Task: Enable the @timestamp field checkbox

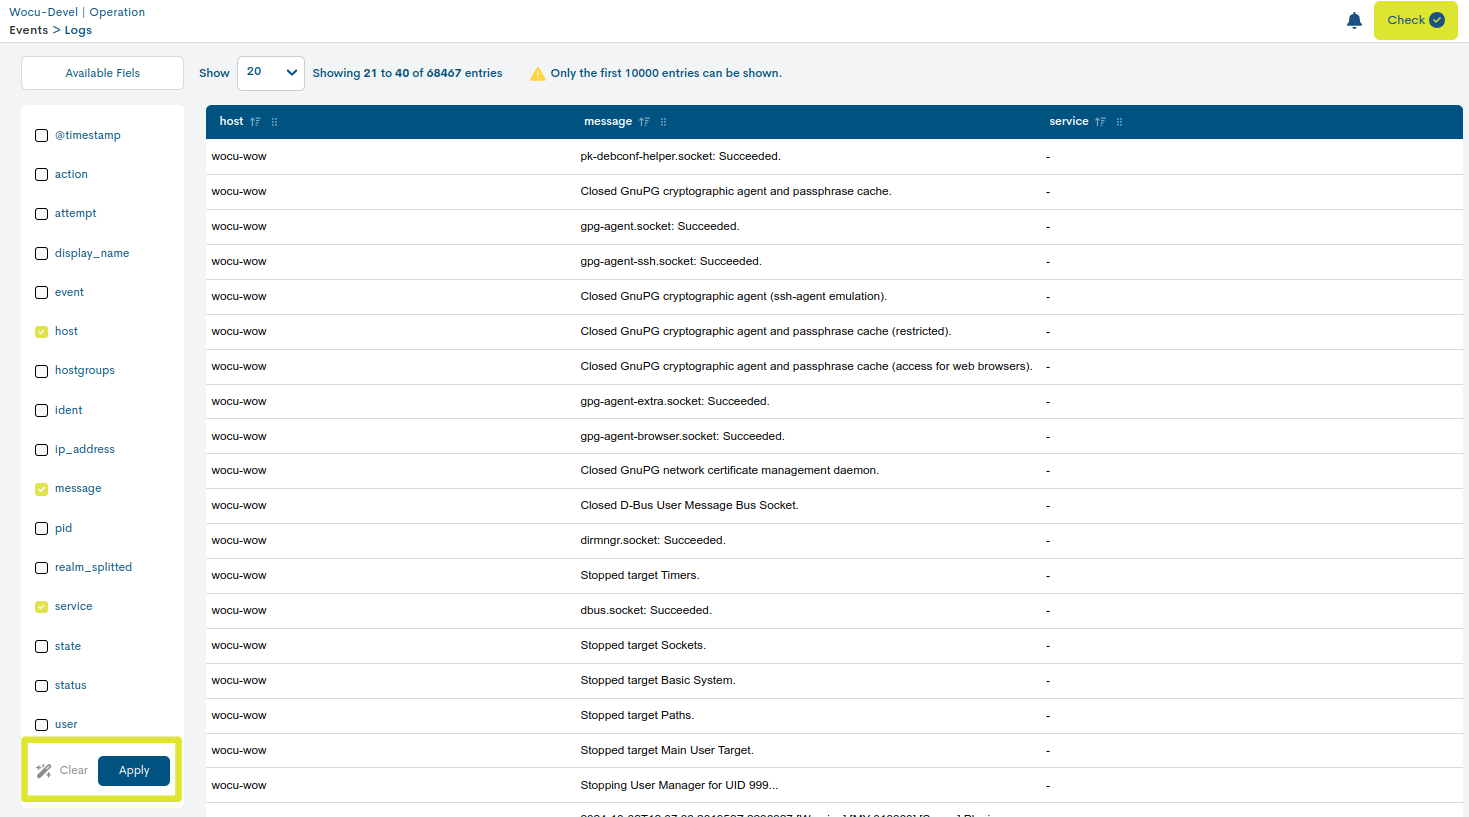Action: point(41,135)
